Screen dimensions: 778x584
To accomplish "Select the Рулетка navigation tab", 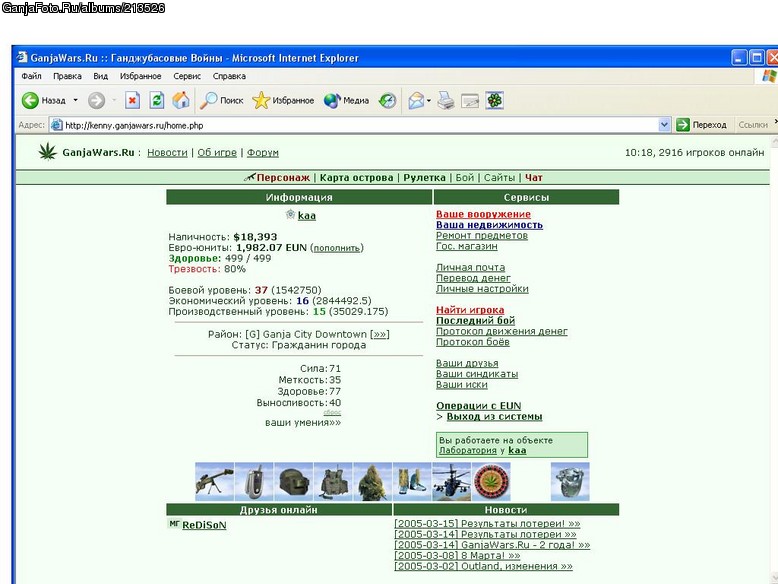I will click(424, 178).
